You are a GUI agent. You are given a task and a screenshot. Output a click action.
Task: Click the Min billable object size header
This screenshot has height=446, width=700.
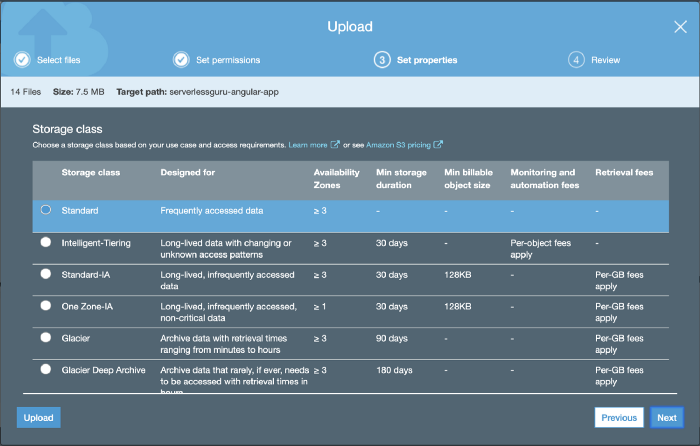tap(468, 179)
